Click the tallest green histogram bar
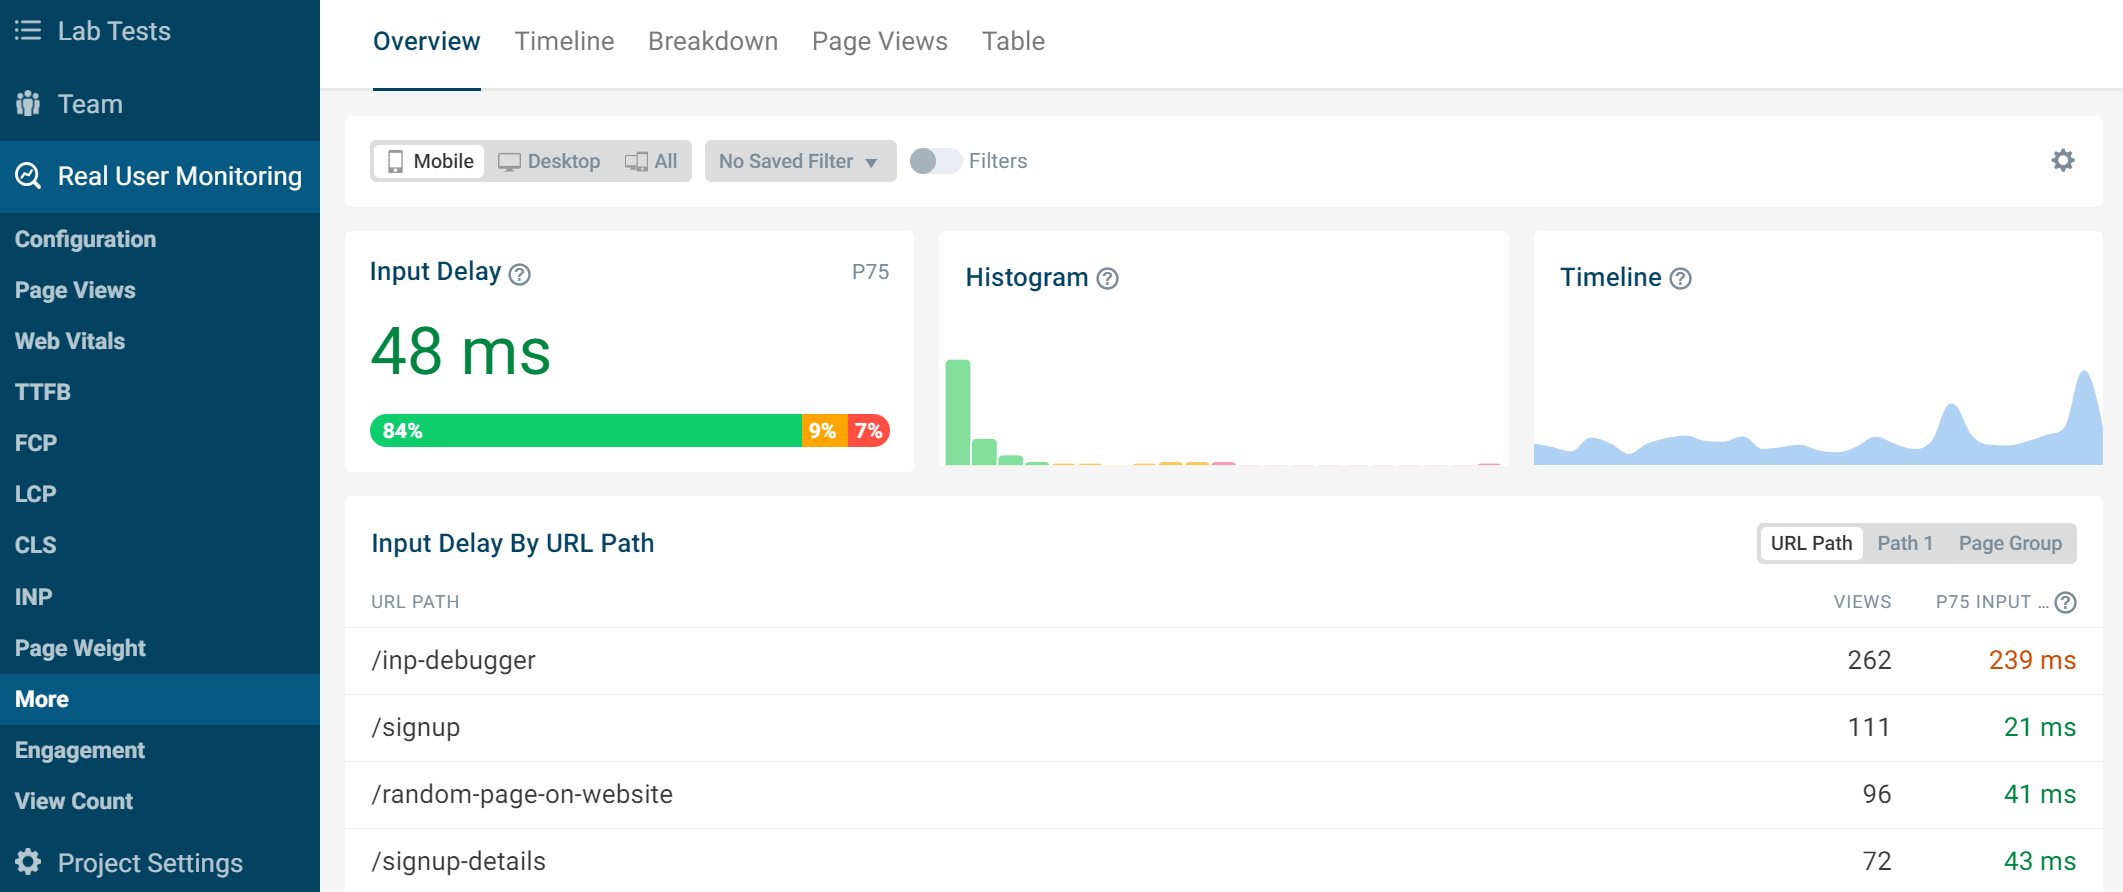Viewport: 2123px width, 892px height. [957, 412]
